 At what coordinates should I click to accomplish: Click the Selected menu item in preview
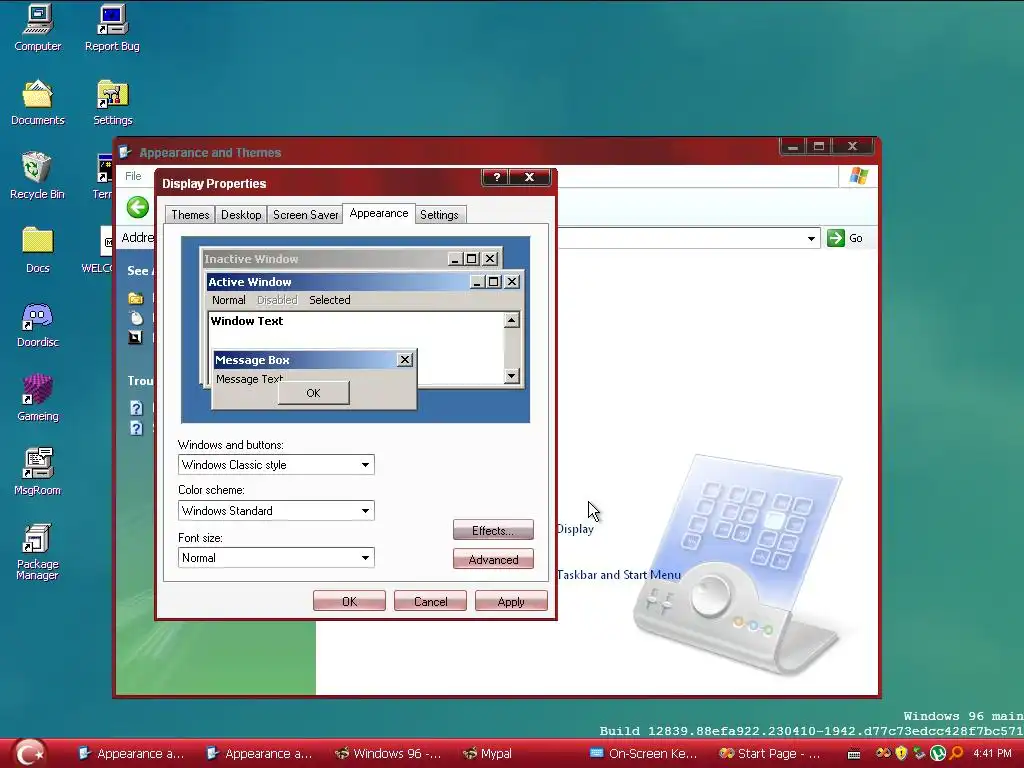click(x=330, y=300)
